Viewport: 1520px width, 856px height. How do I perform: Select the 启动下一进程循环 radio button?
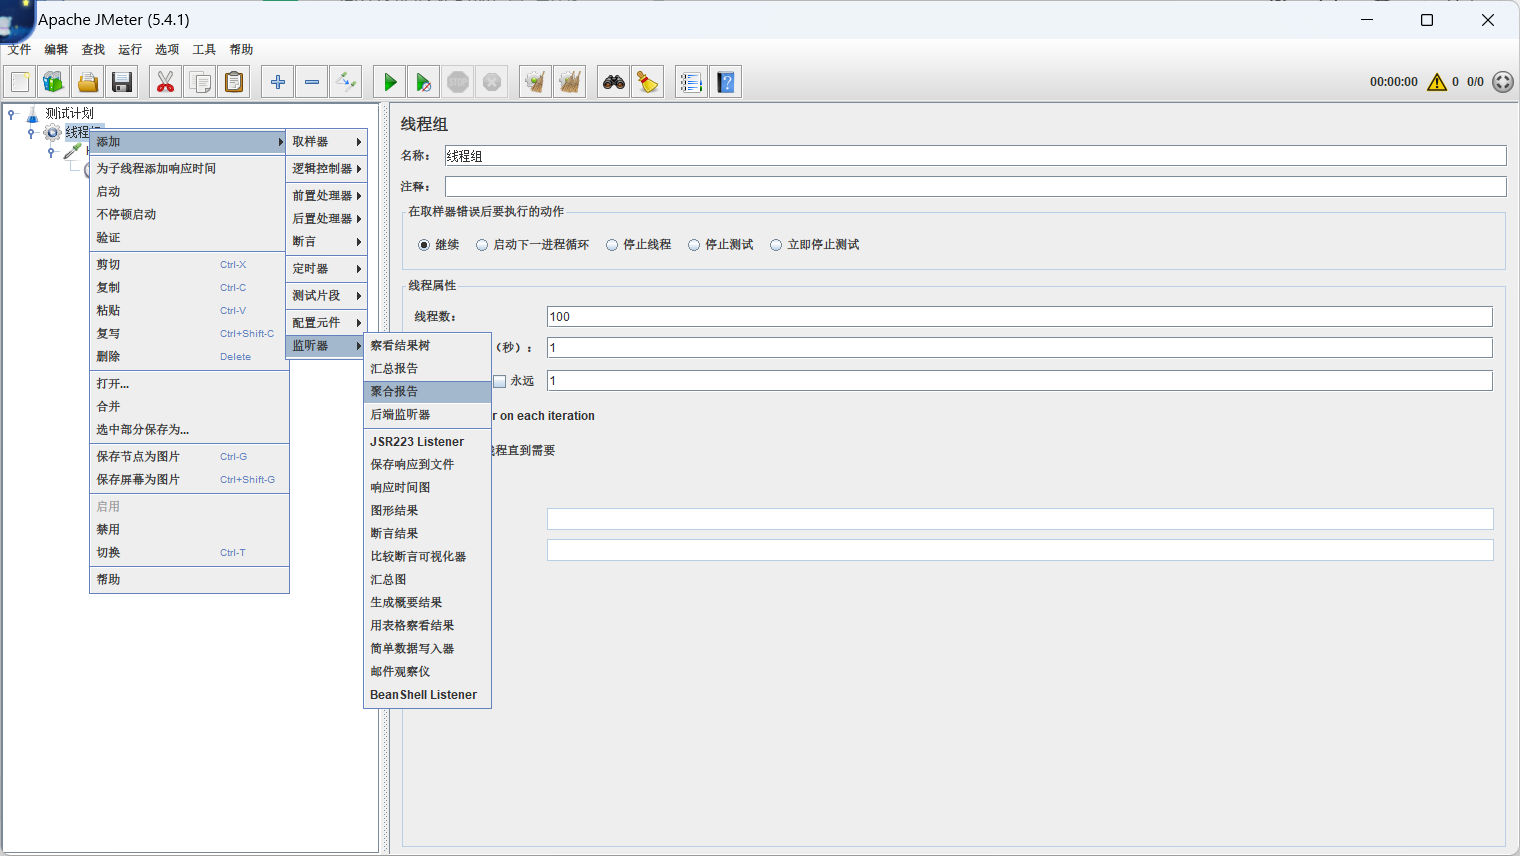click(x=482, y=245)
